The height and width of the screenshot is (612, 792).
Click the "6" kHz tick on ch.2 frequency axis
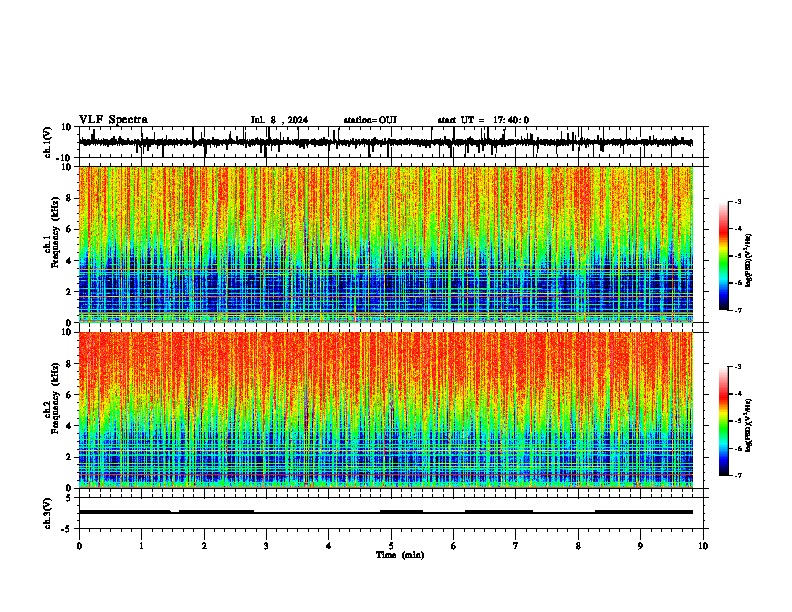pos(68,395)
